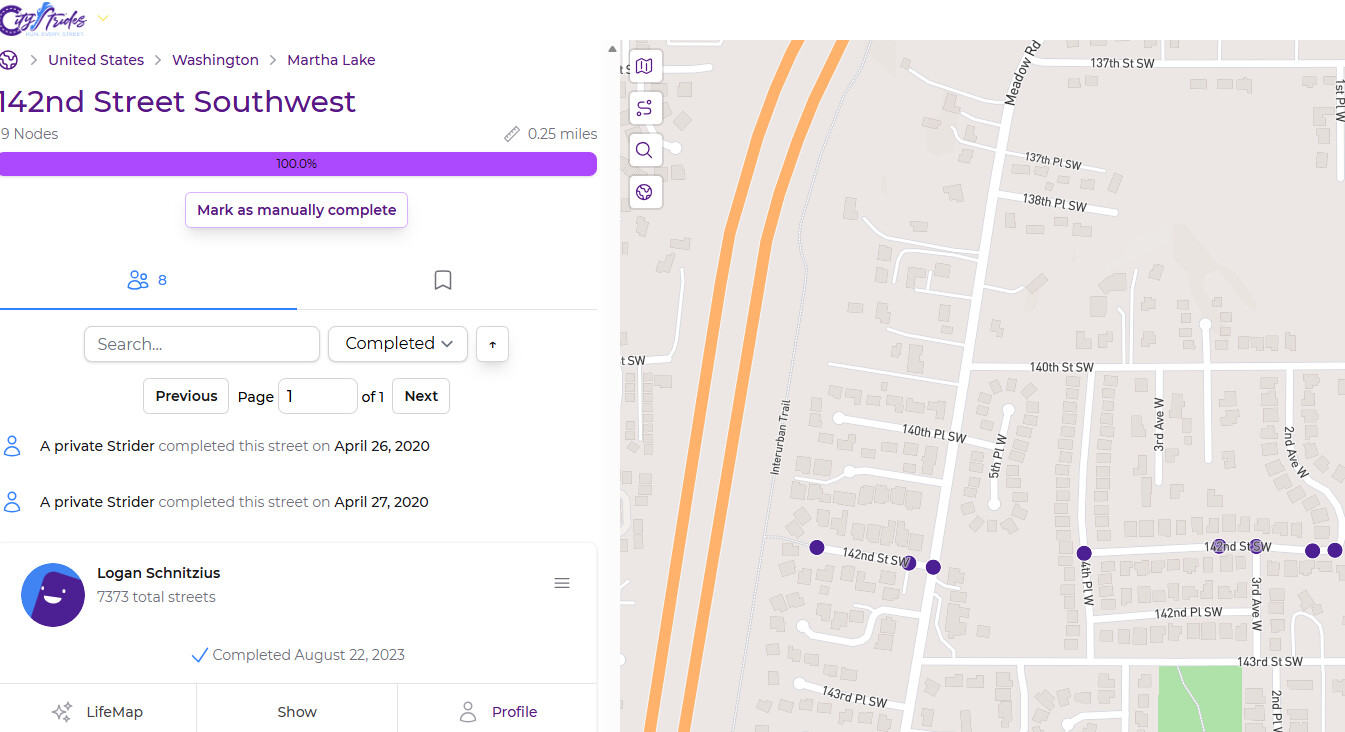Open the Washington breadcrumb link
Screen dimensions: 1345x732
pyautogui.click(x=215, y=60)
